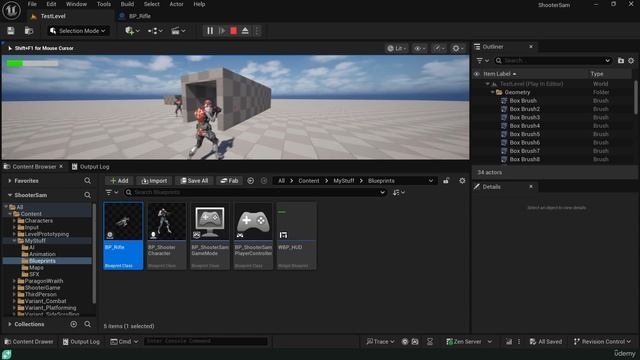Open the Content Drawer
640x360 pixels.
[x=29, y=342]
